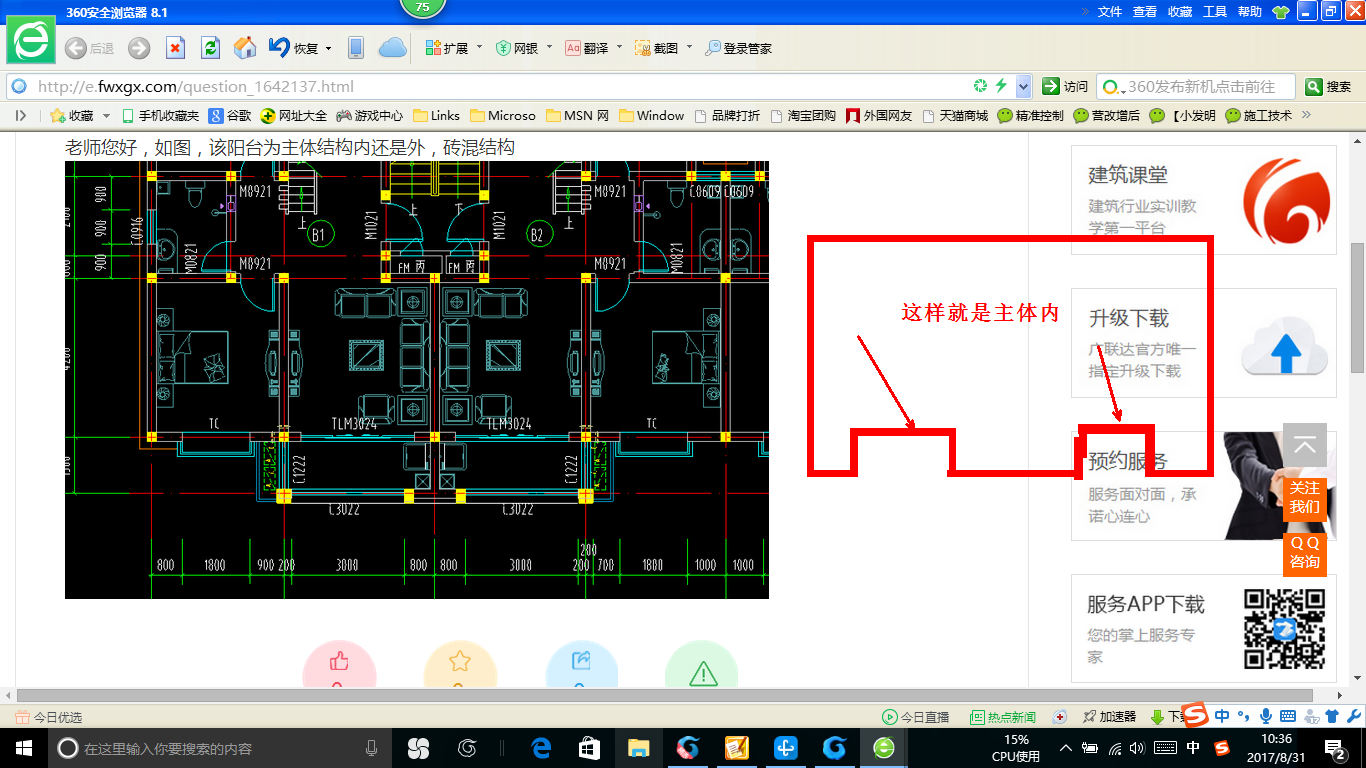Expand the 翻译 dropdown arrow

[619, 47]
